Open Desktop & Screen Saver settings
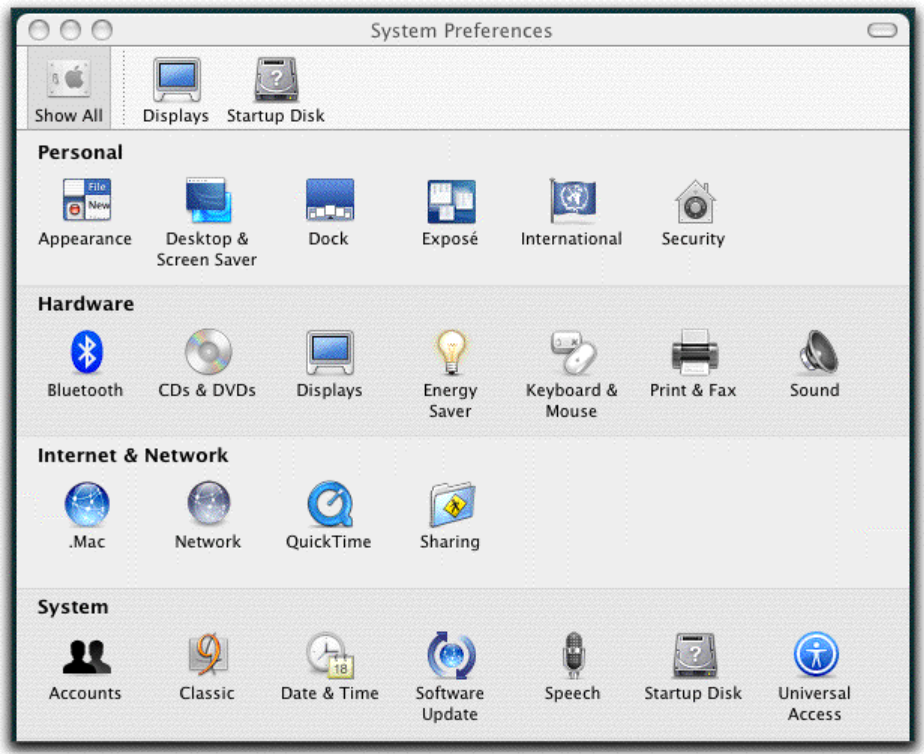Viewport: 924px width, 754px height. 206,205
